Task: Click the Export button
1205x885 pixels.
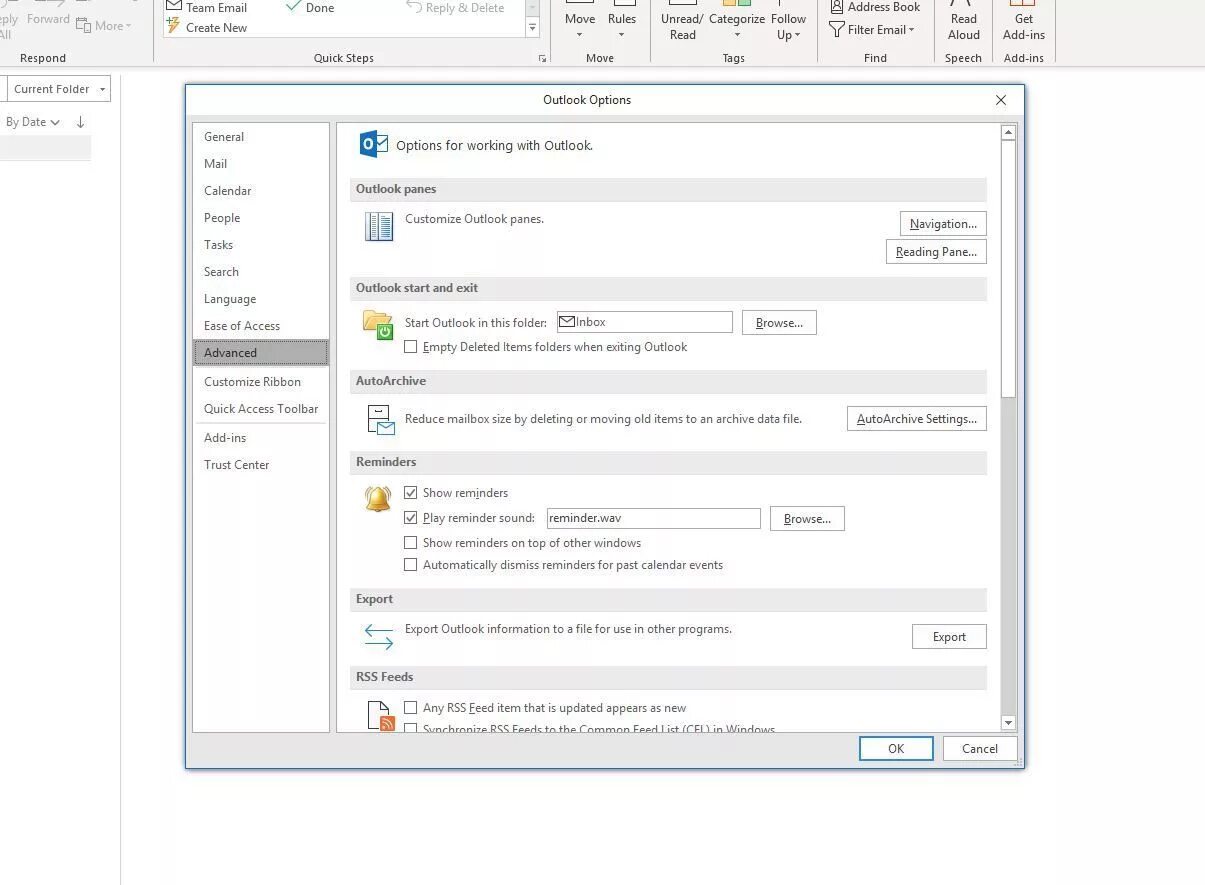Action: 949,637
